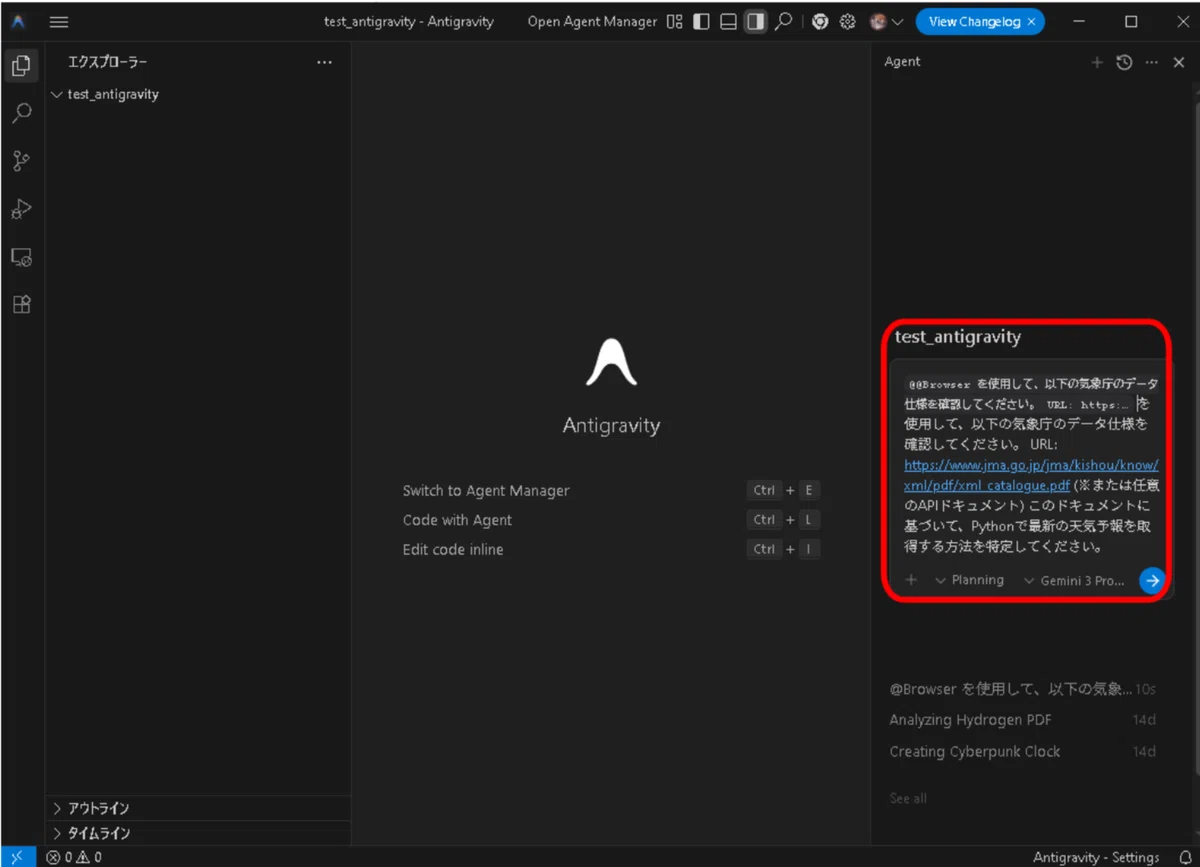1200x867 pixels.
Task: Click the plus attachment icon in prompt box
Action: (x=911, y=580)
